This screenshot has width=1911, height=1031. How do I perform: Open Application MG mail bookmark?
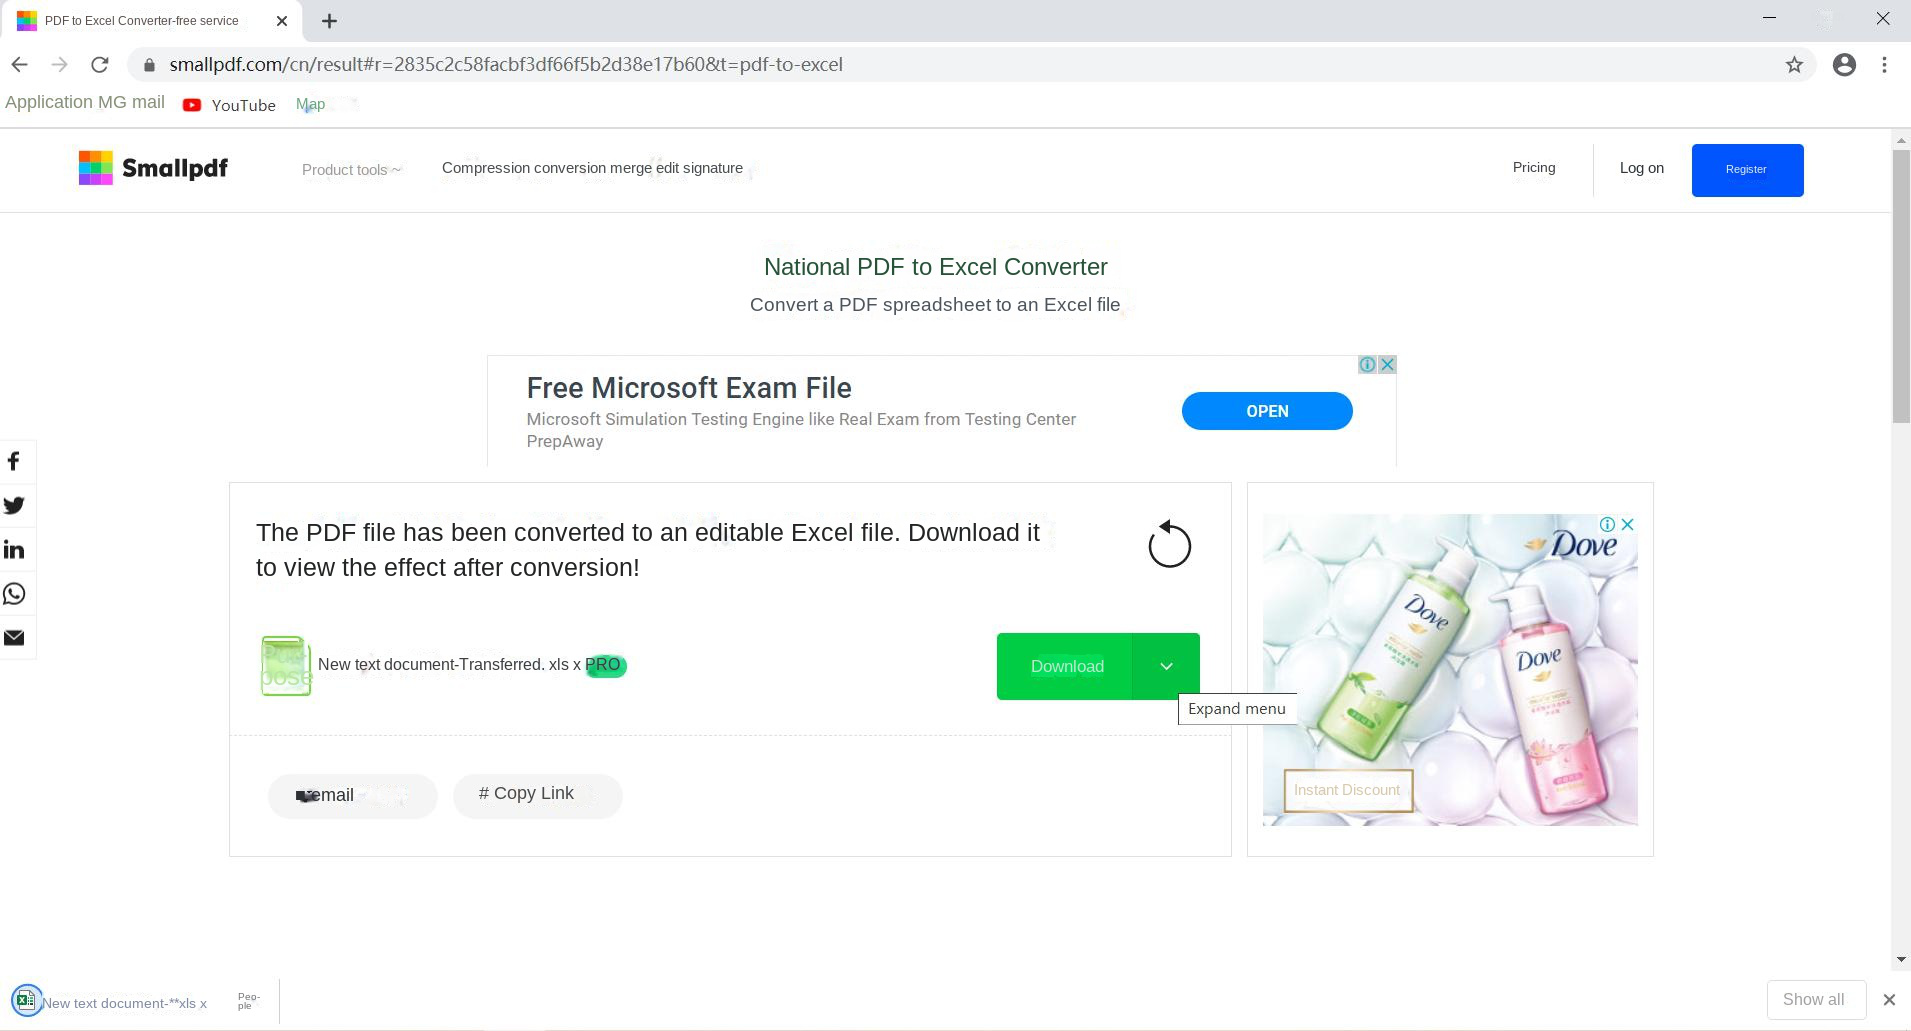85,102
